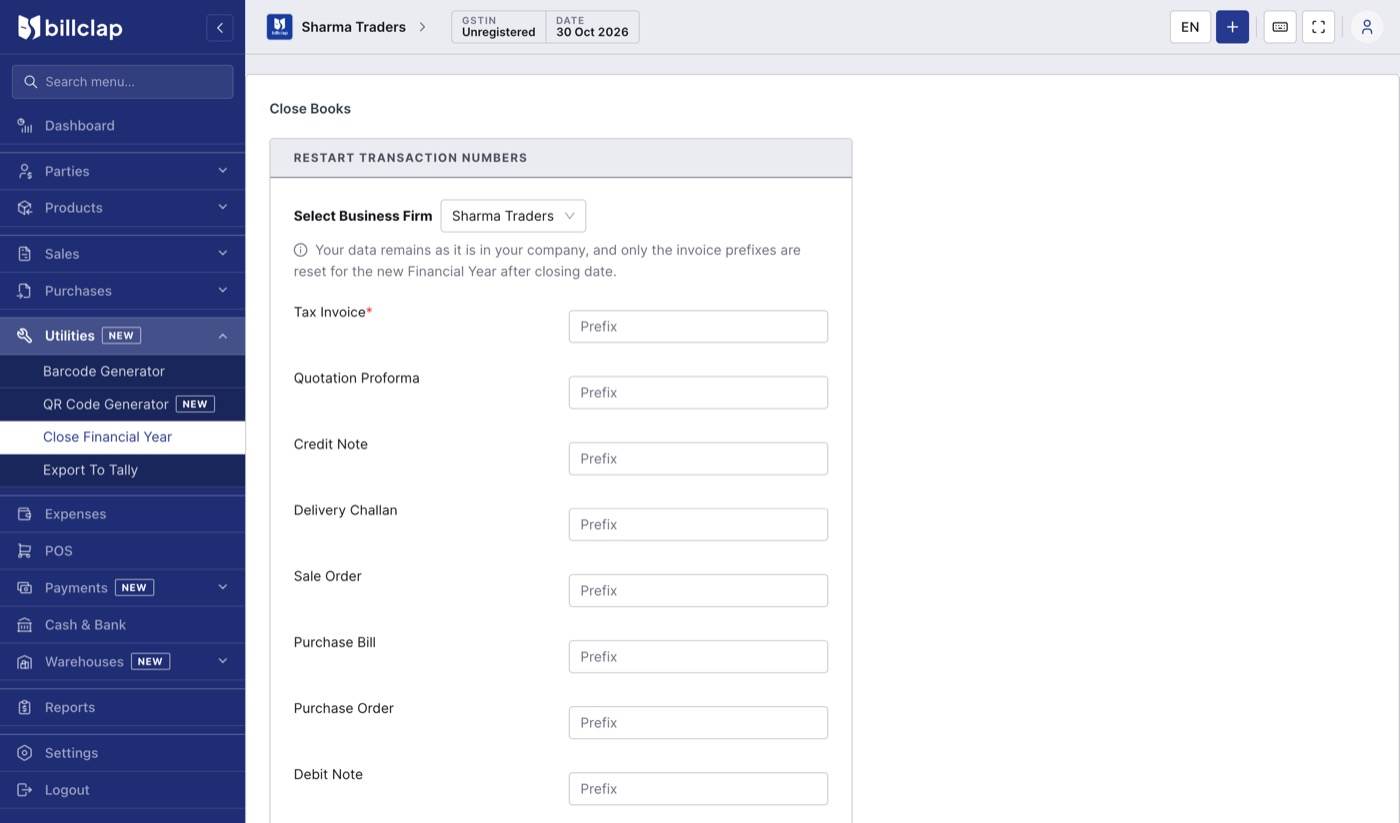
Task: Click the POS cart icon
Action: tap(25, 551)
